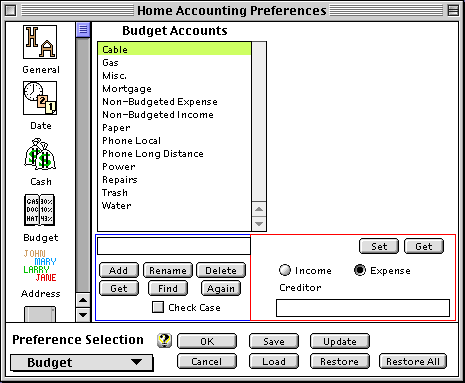465x383 pixels.
Task: Select the Paper account
Action: (x=174, y=127)
